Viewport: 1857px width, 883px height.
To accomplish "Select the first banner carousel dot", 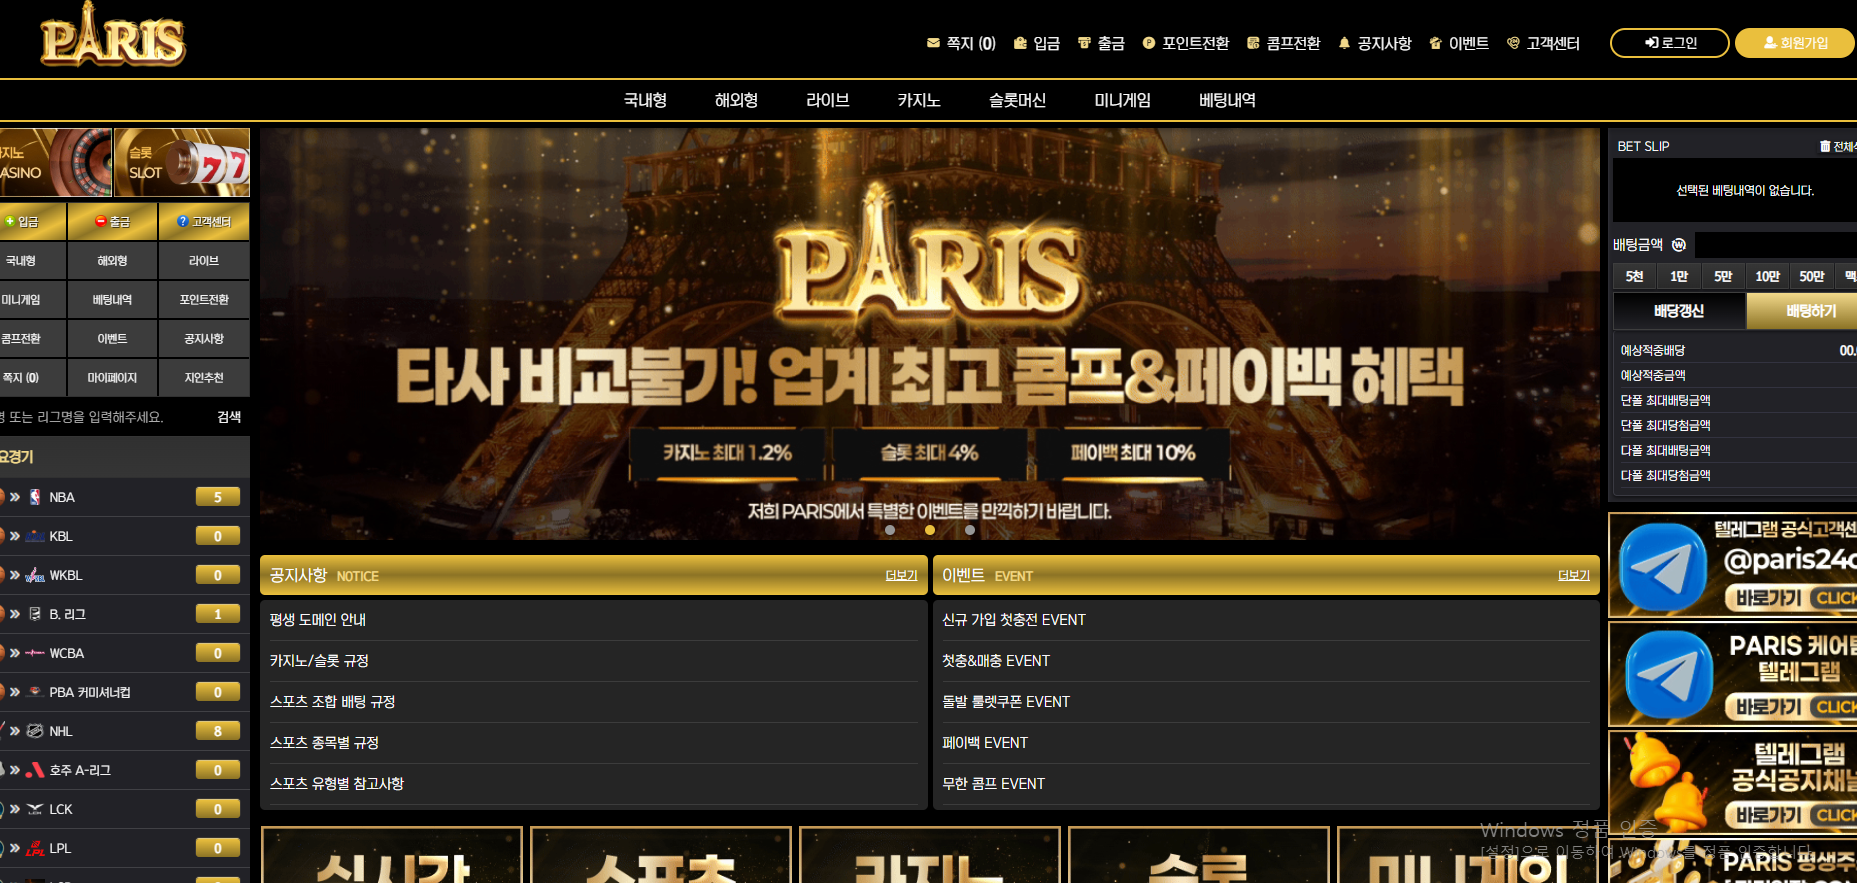I will (x=890, y=530).
